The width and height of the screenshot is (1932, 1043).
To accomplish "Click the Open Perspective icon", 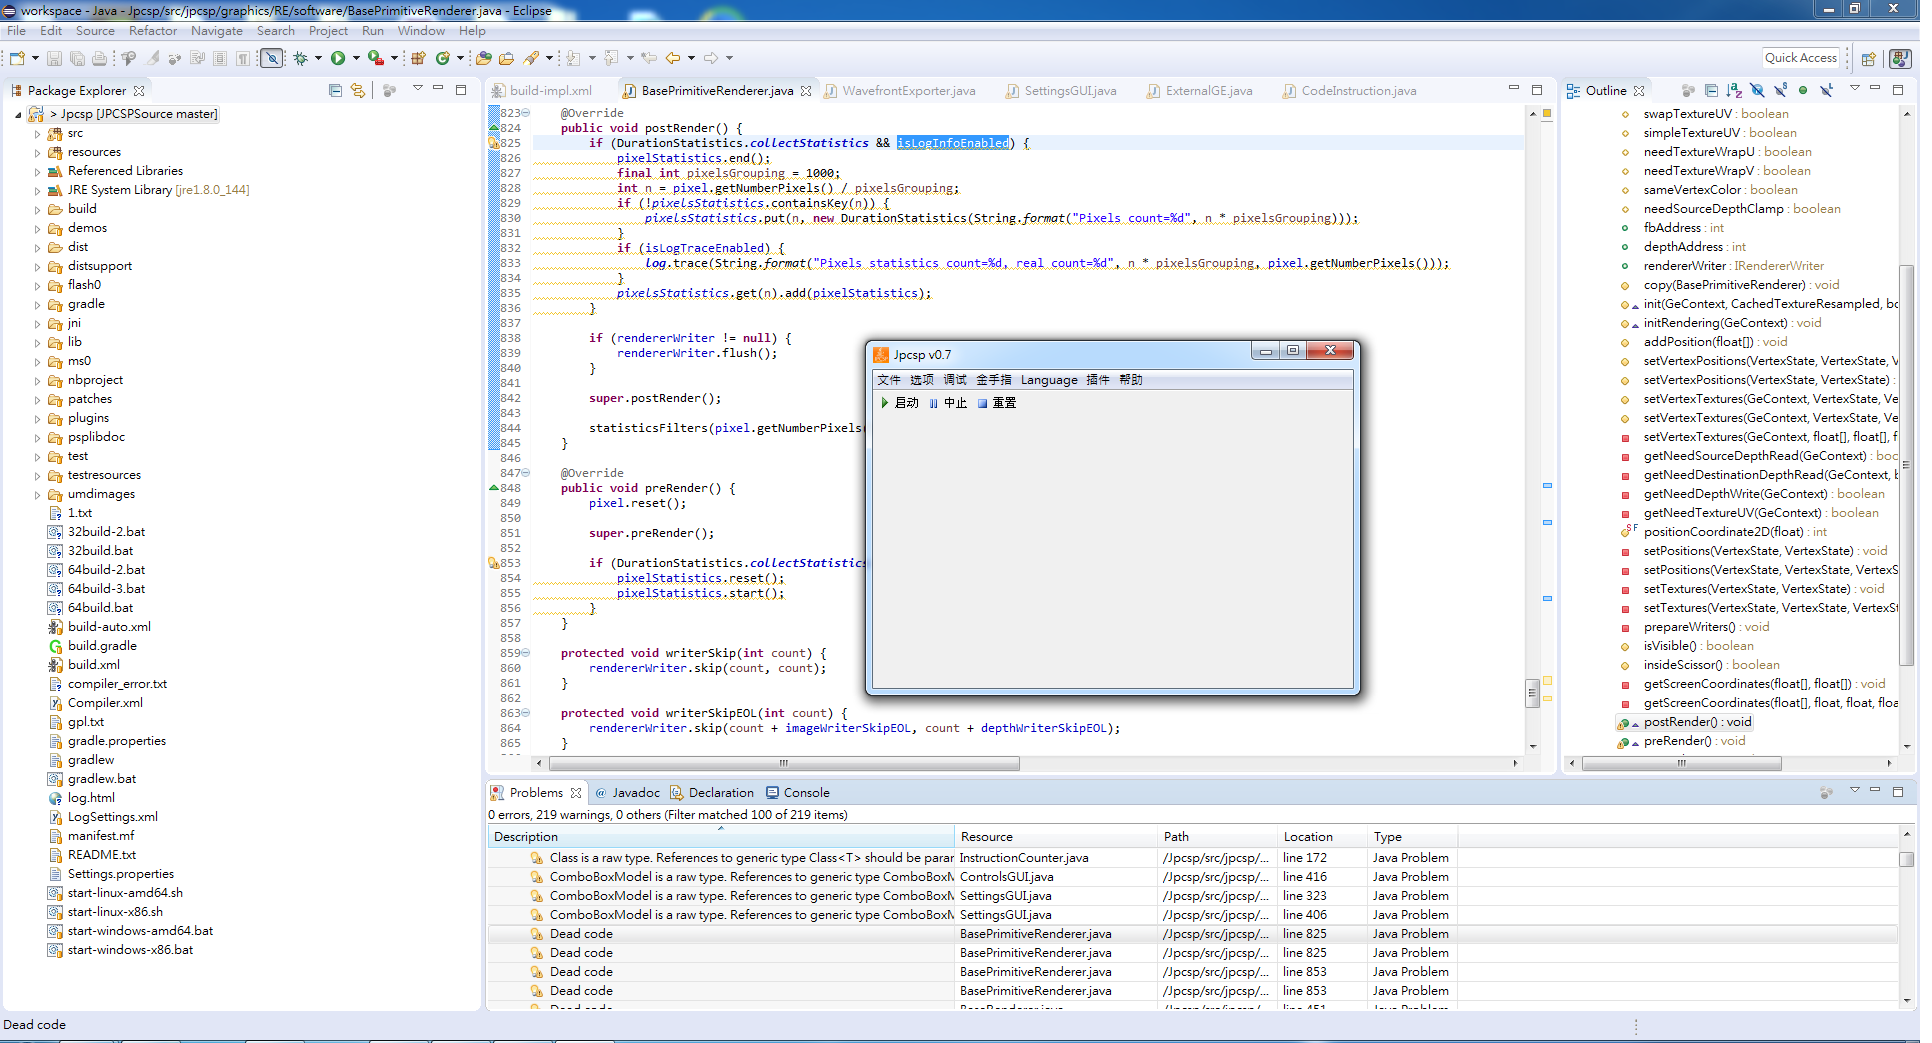I will pyautogui.click(x=1868, y=59).
